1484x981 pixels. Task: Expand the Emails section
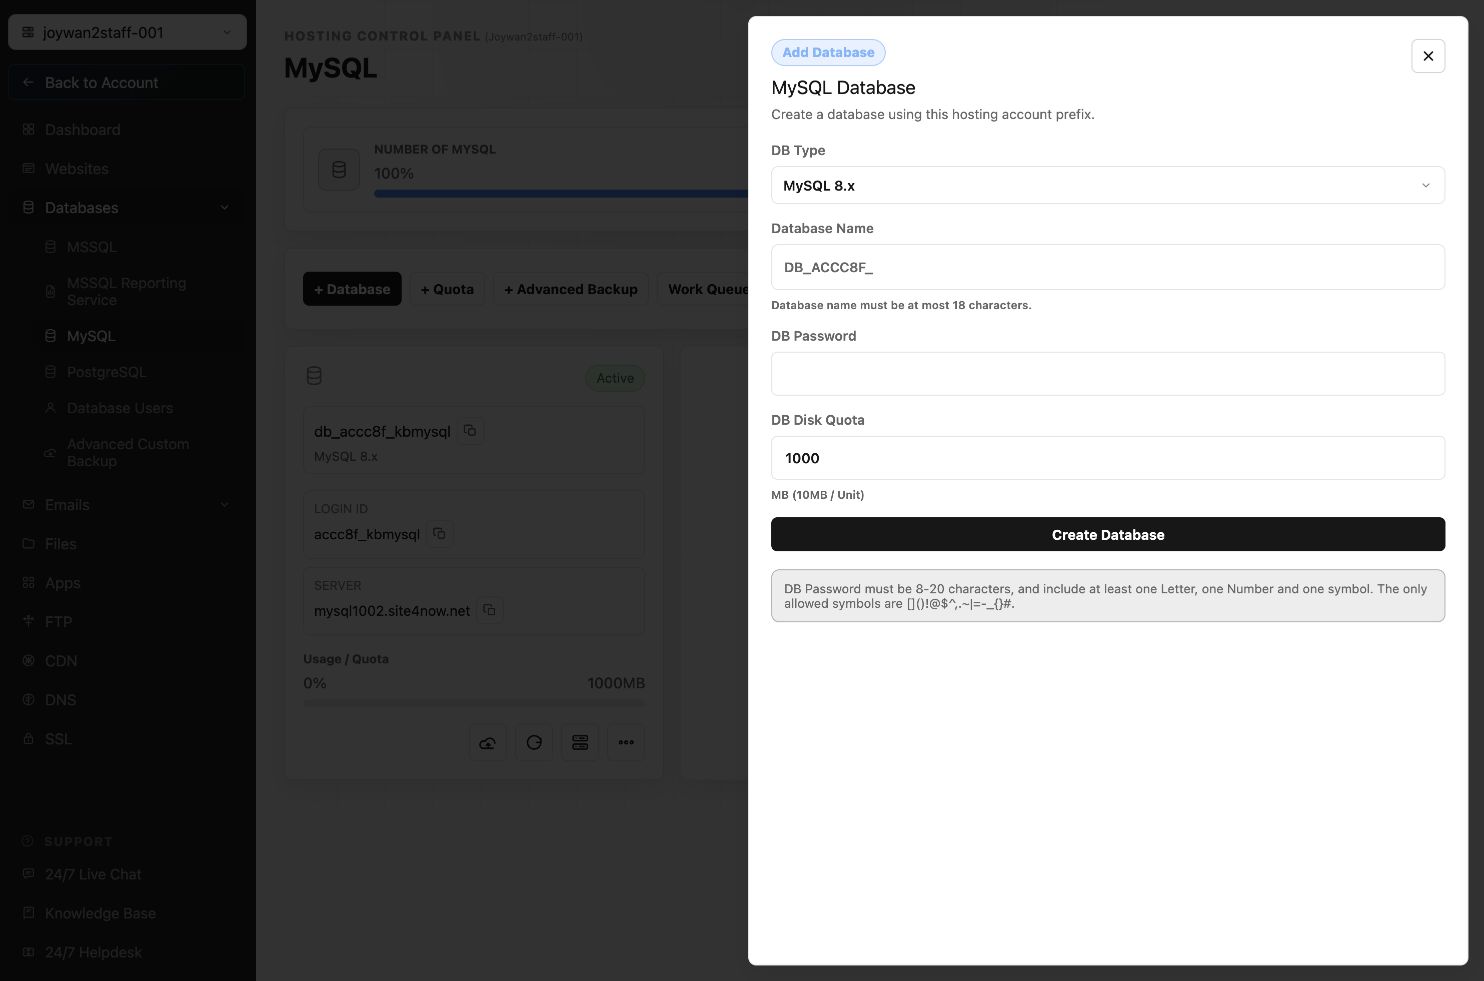pos(127,505)
